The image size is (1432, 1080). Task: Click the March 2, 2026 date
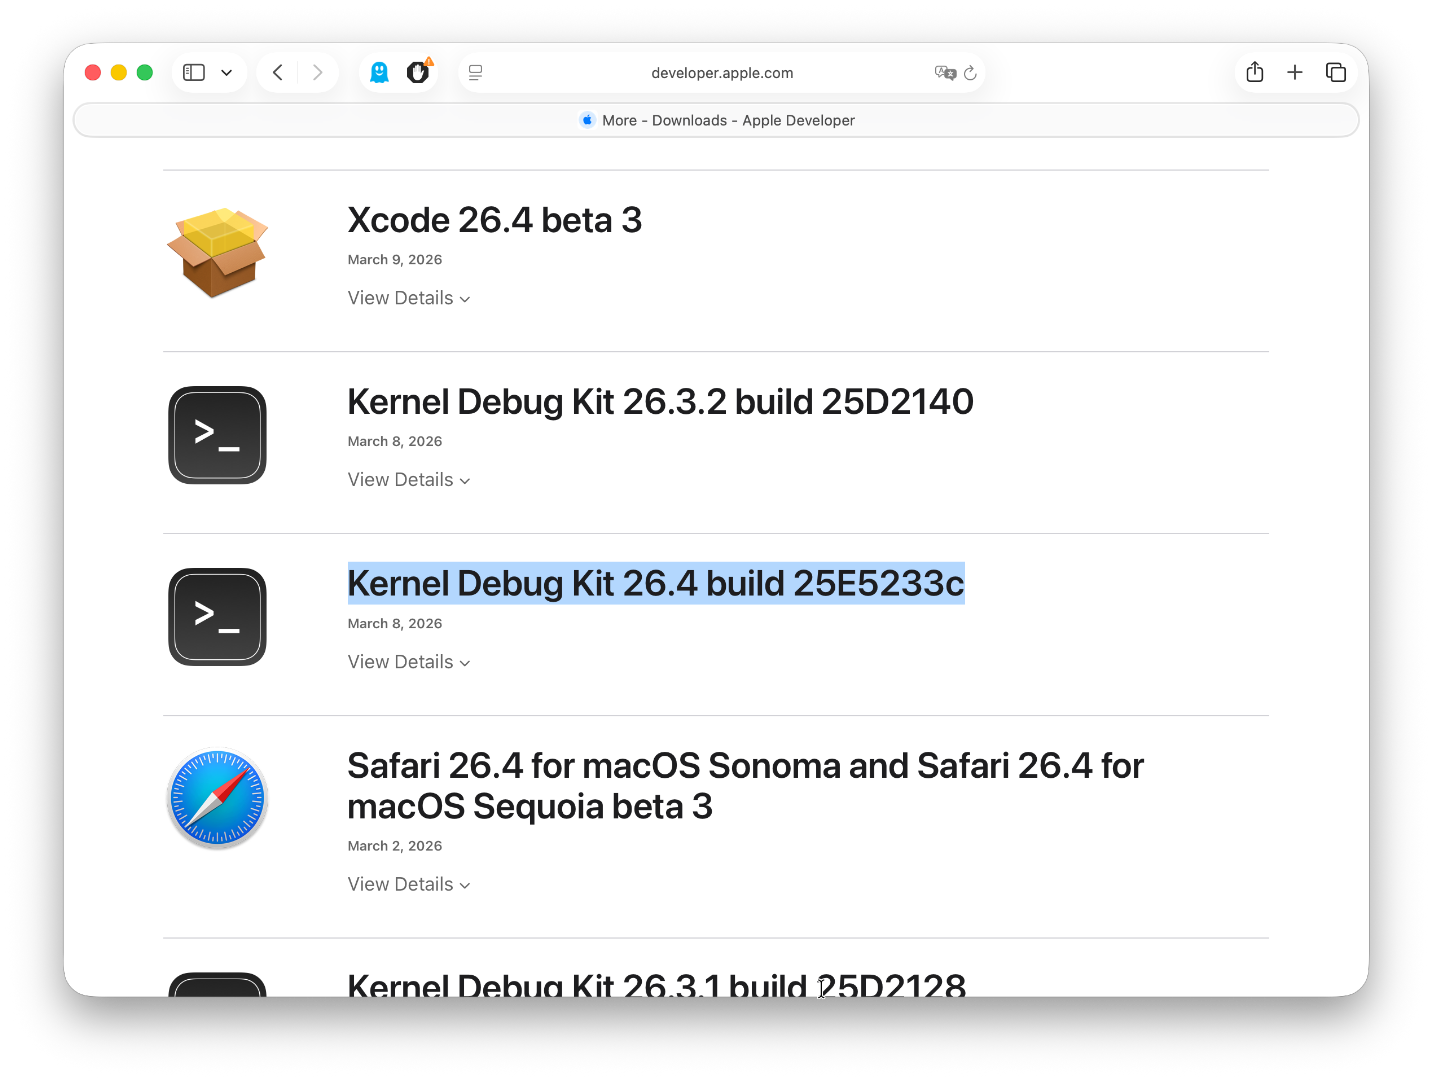tap(395, 846)
